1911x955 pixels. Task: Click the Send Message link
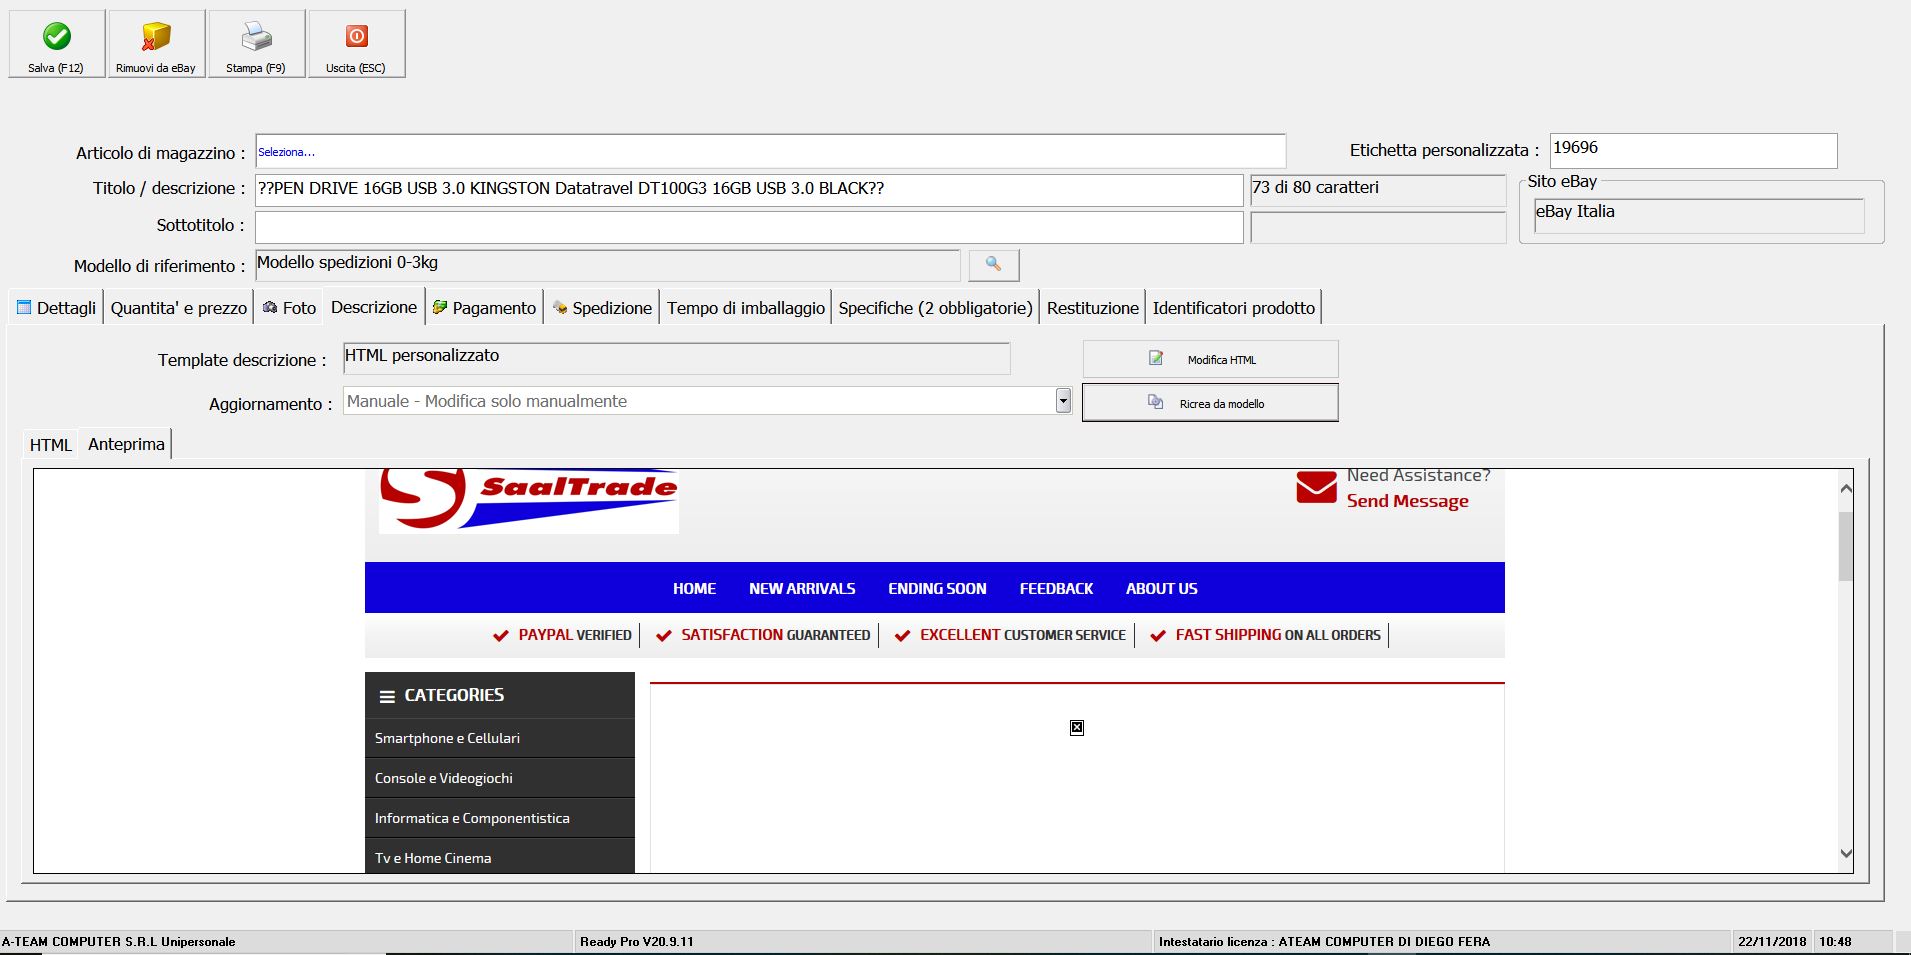(1407, 501)
